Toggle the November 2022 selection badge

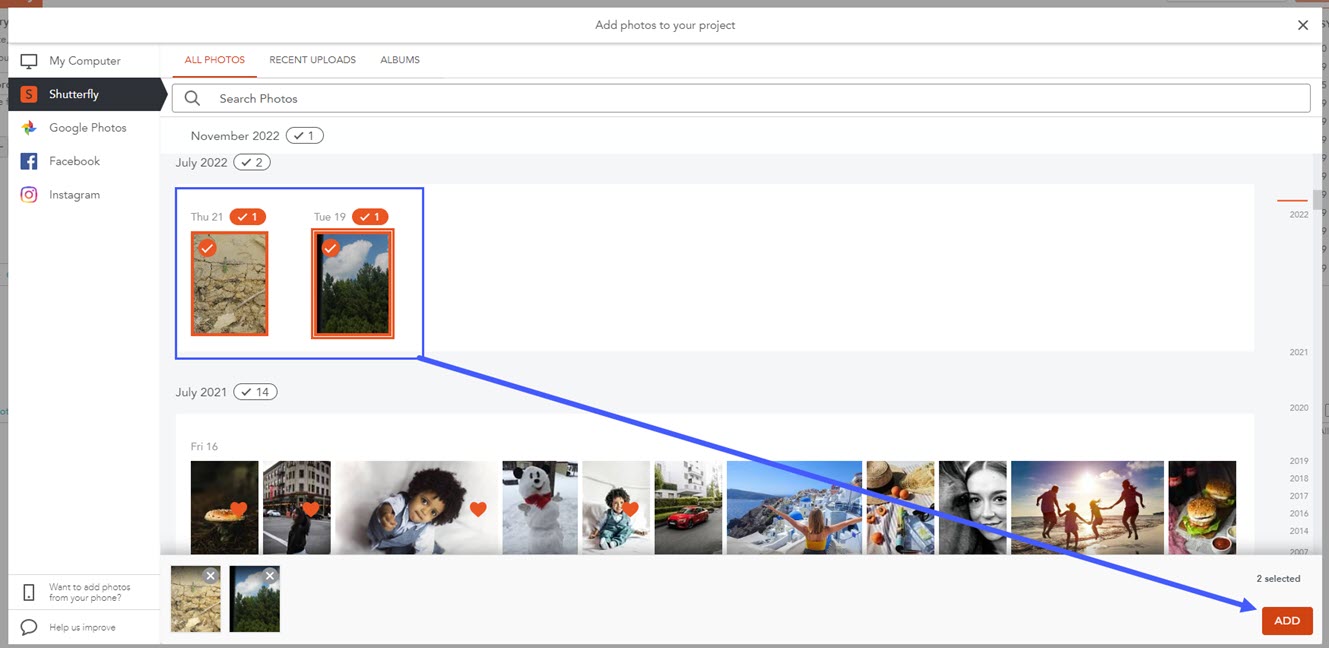(304, 135)
